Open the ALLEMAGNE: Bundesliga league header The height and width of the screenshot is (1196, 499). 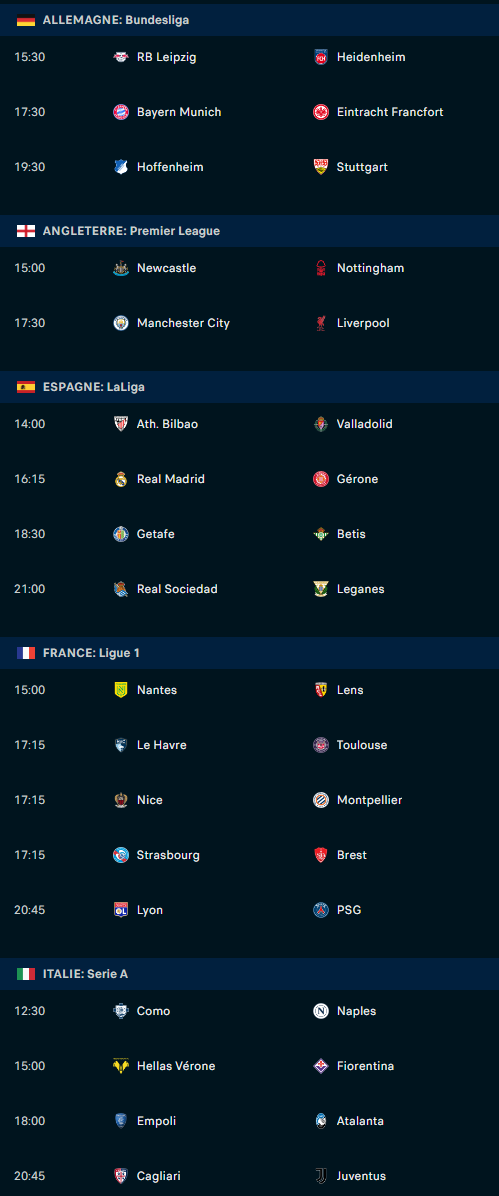click(x=250, y=20)
